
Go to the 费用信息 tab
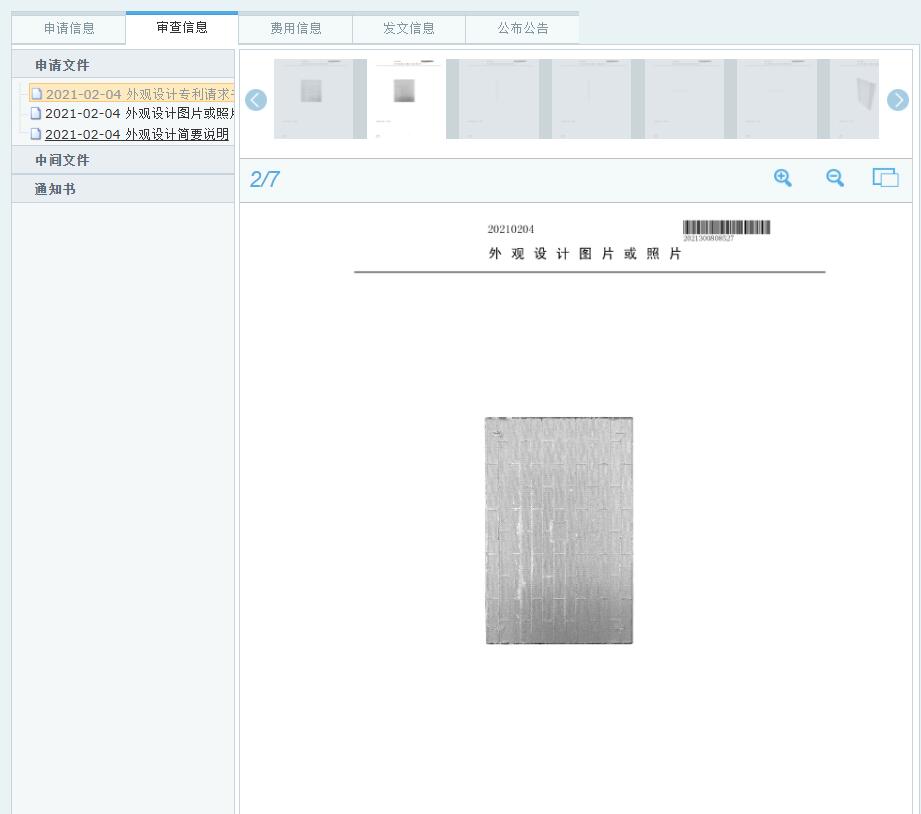pos(296,28)
